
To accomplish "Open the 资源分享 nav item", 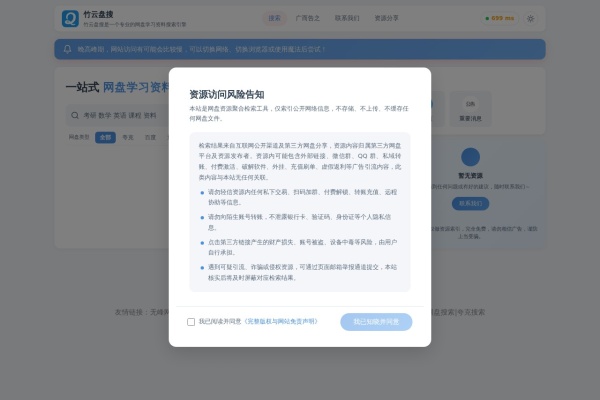I will (x=386, y=18).
